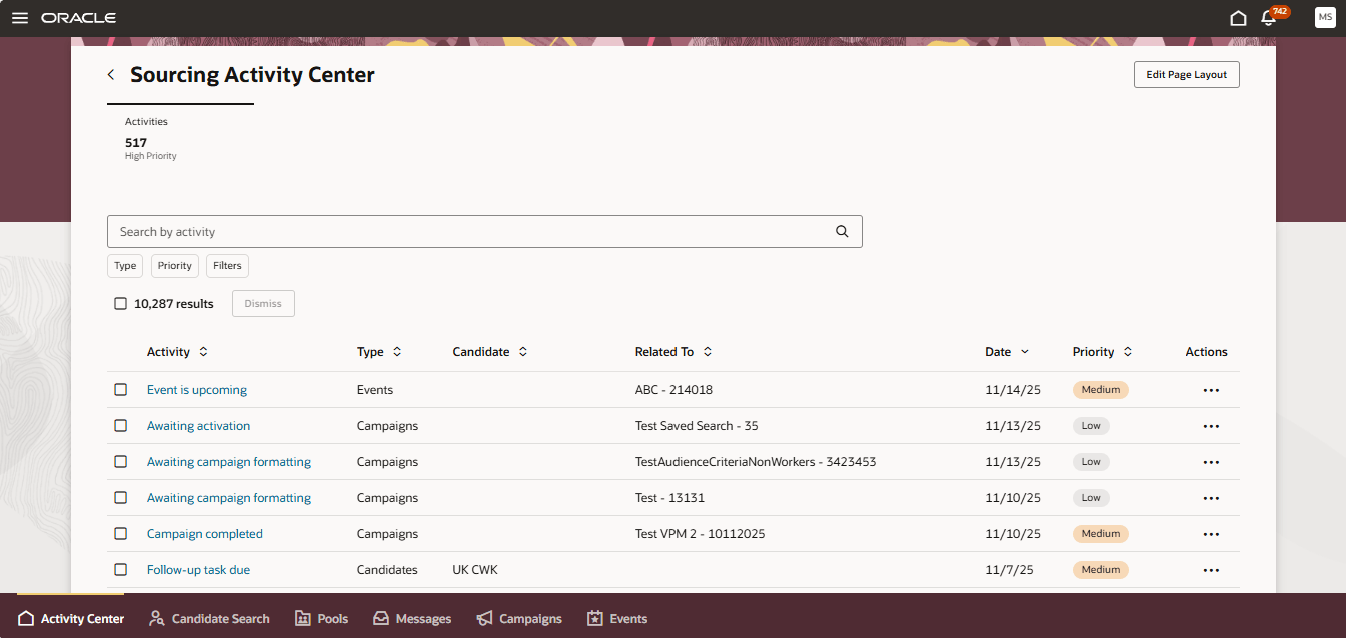Screen dimensions: 1346x638
Task: Open the Messages section
Action: coord(411,618)
